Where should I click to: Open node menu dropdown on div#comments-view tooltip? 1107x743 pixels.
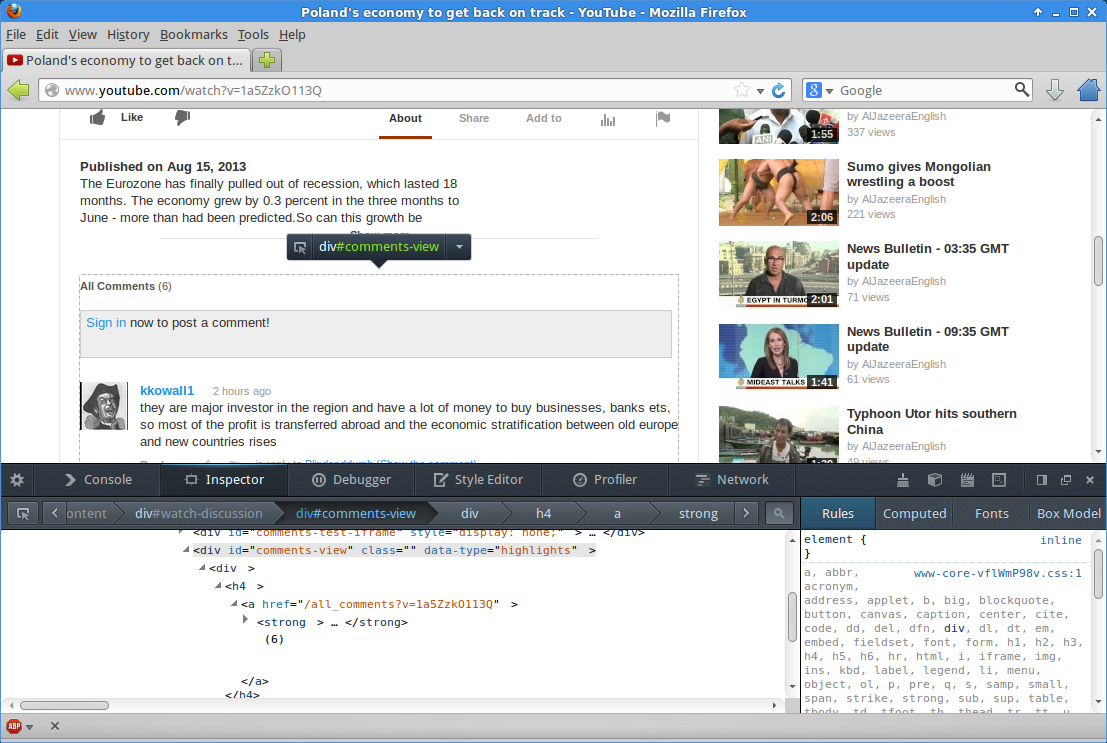458,247
